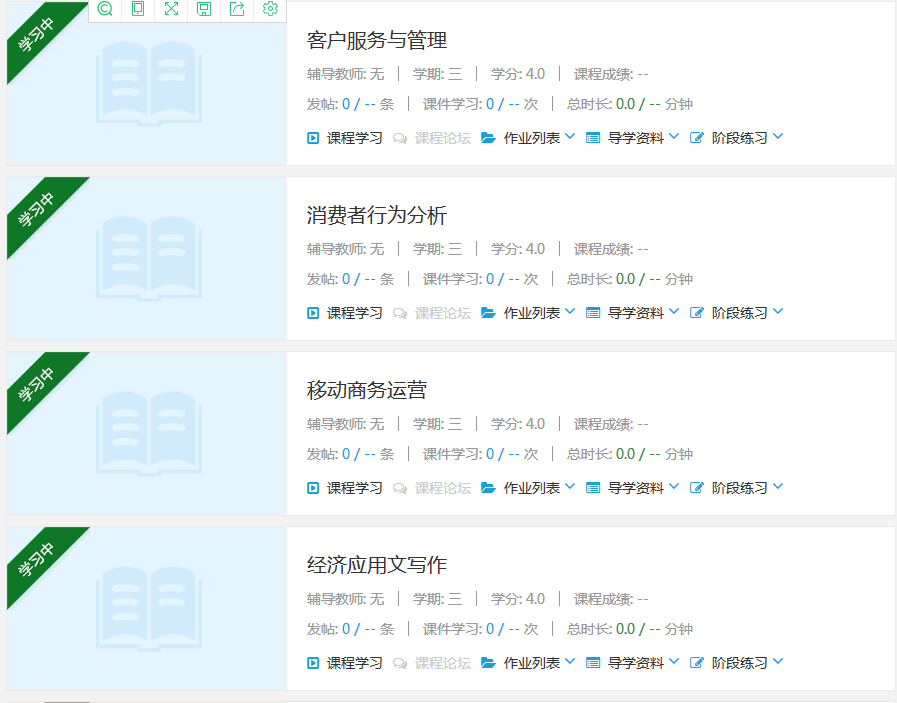The image size is (897, 703).
Task: Click the course title 消费者行为分析
Action: pyautogui.click(x=376, y=215)
